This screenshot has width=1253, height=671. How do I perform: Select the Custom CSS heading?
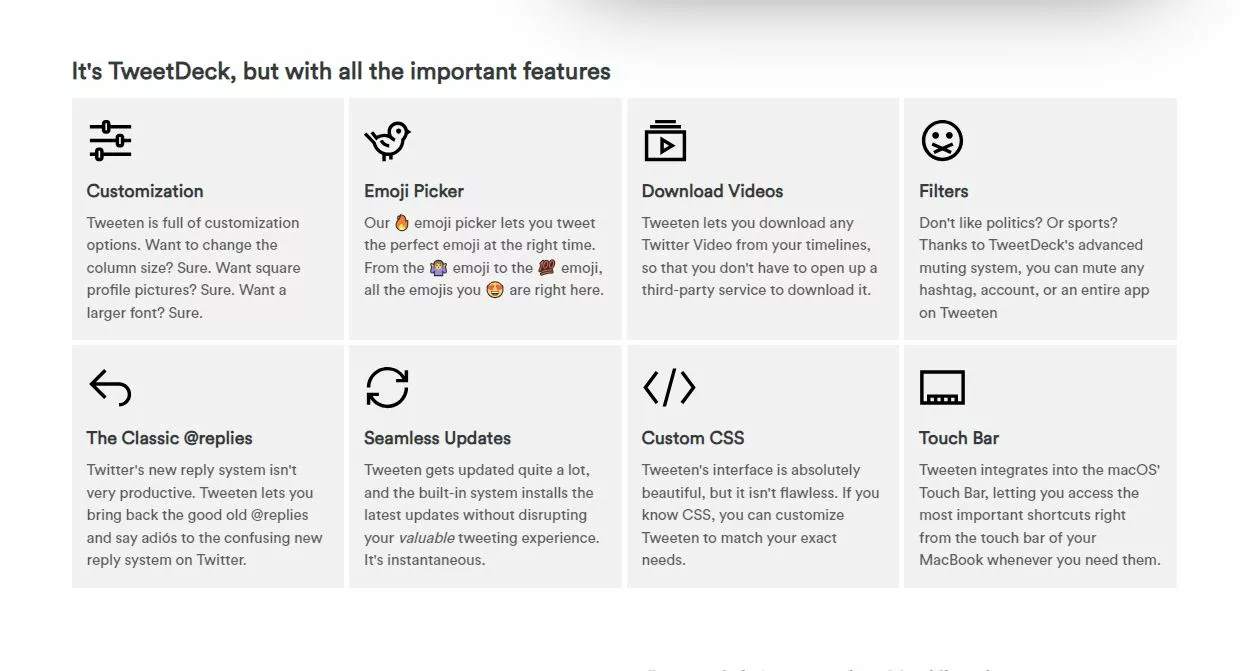pos(693,438)
